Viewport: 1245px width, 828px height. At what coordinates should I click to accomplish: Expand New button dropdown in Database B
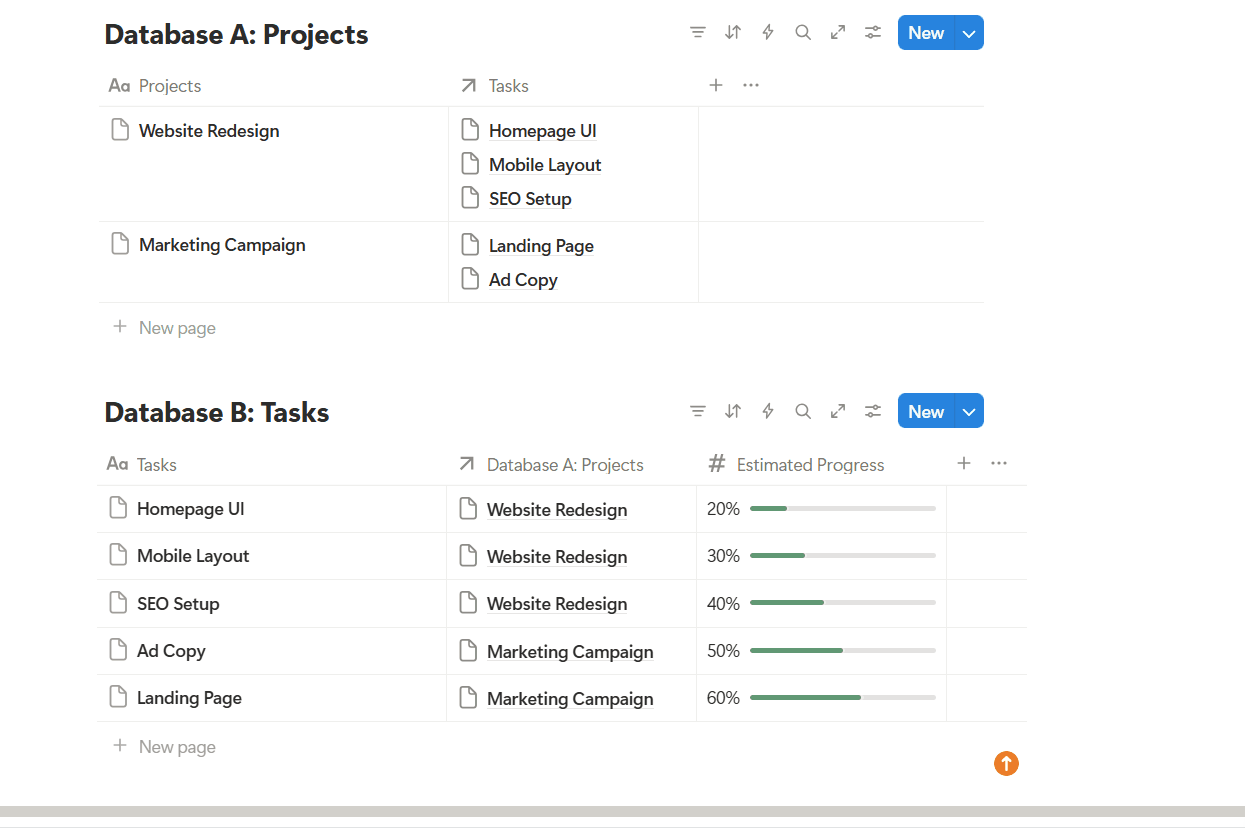pyautogui.click(x=969, y=411)
